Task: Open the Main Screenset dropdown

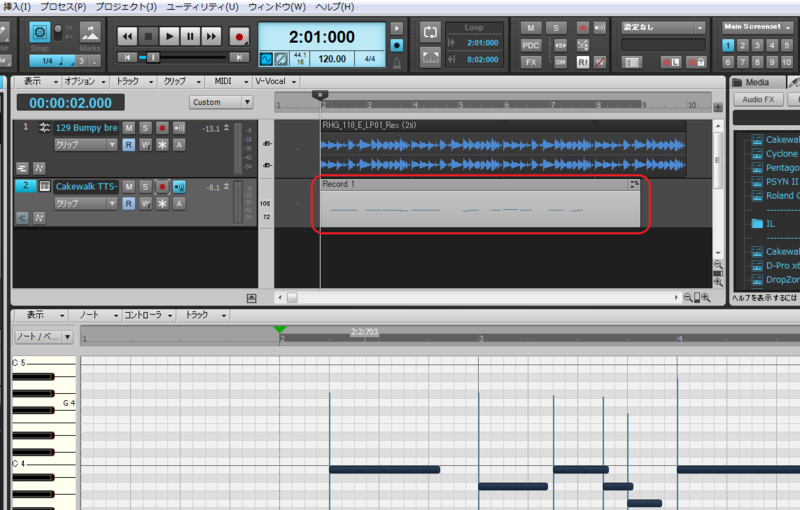Action: [758, 27]
